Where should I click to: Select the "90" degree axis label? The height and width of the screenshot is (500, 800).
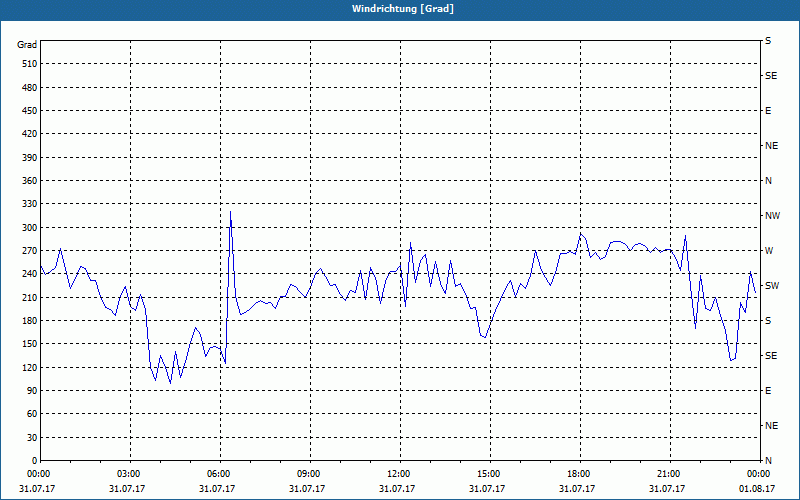32,391
